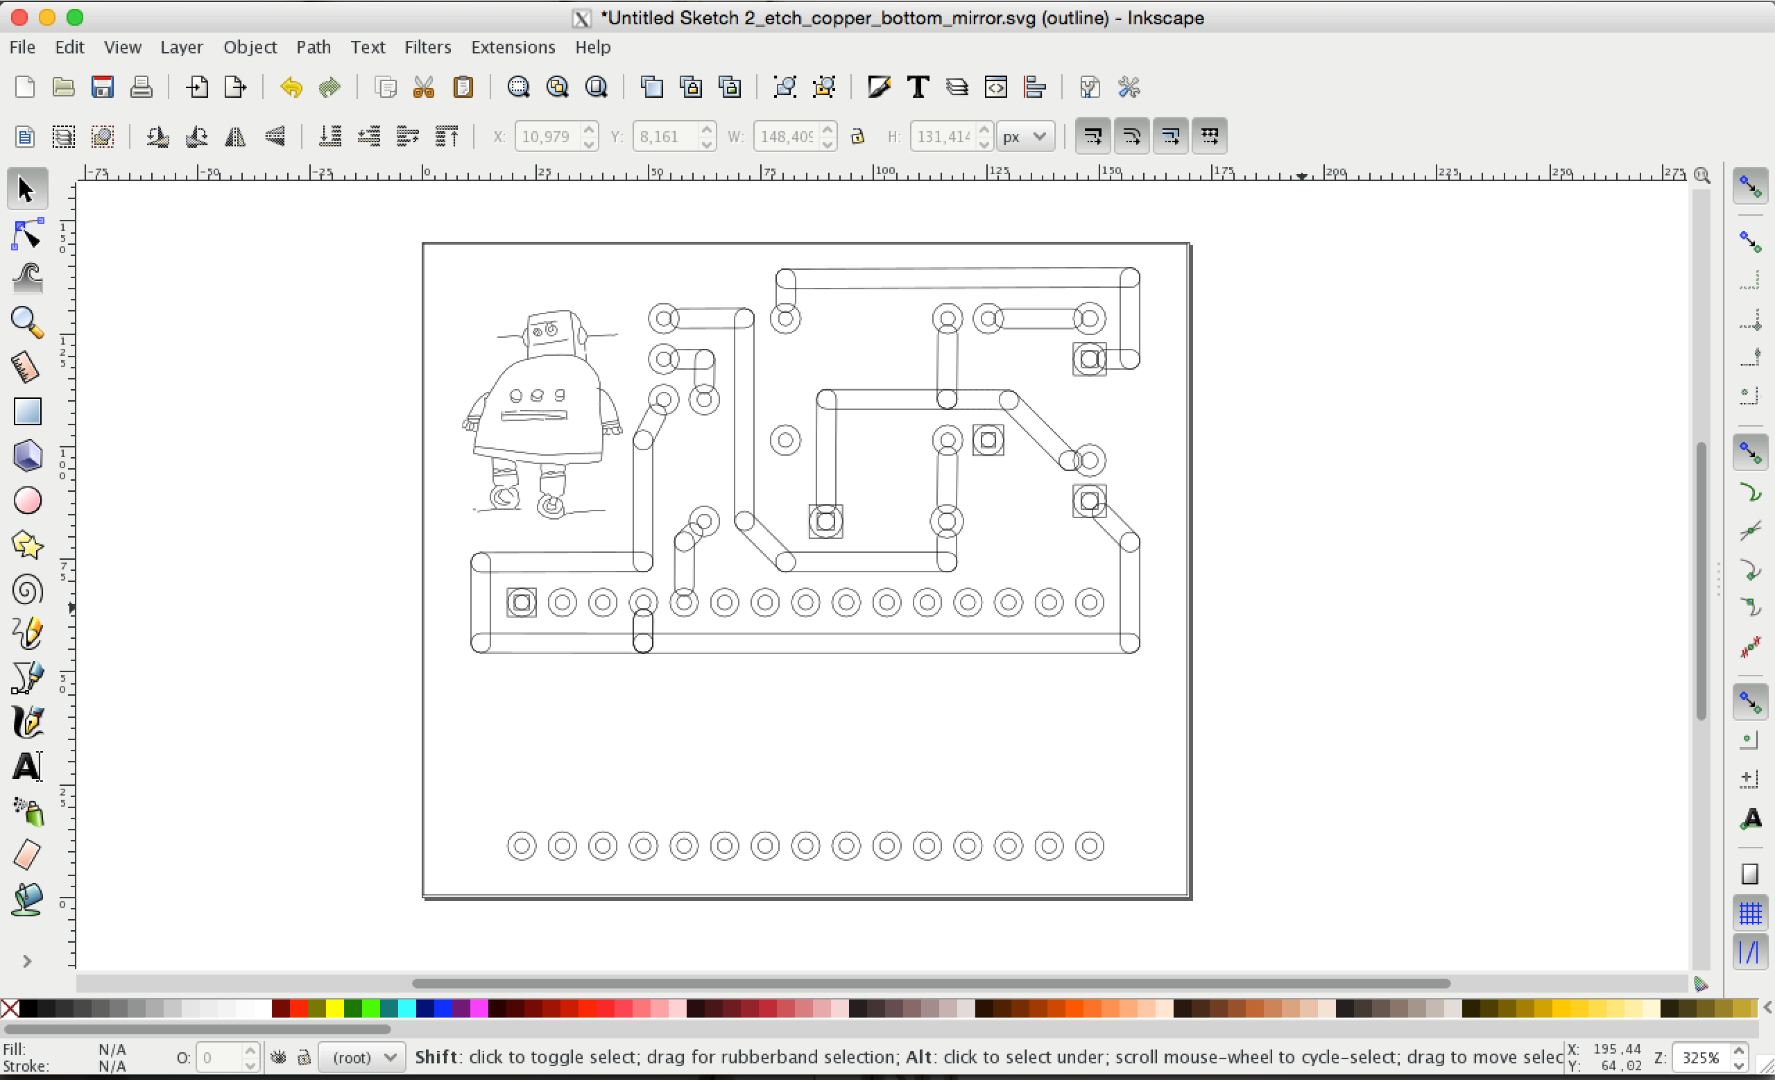
Task: Toggle snap to guides
Action: tap(1750, 952)
